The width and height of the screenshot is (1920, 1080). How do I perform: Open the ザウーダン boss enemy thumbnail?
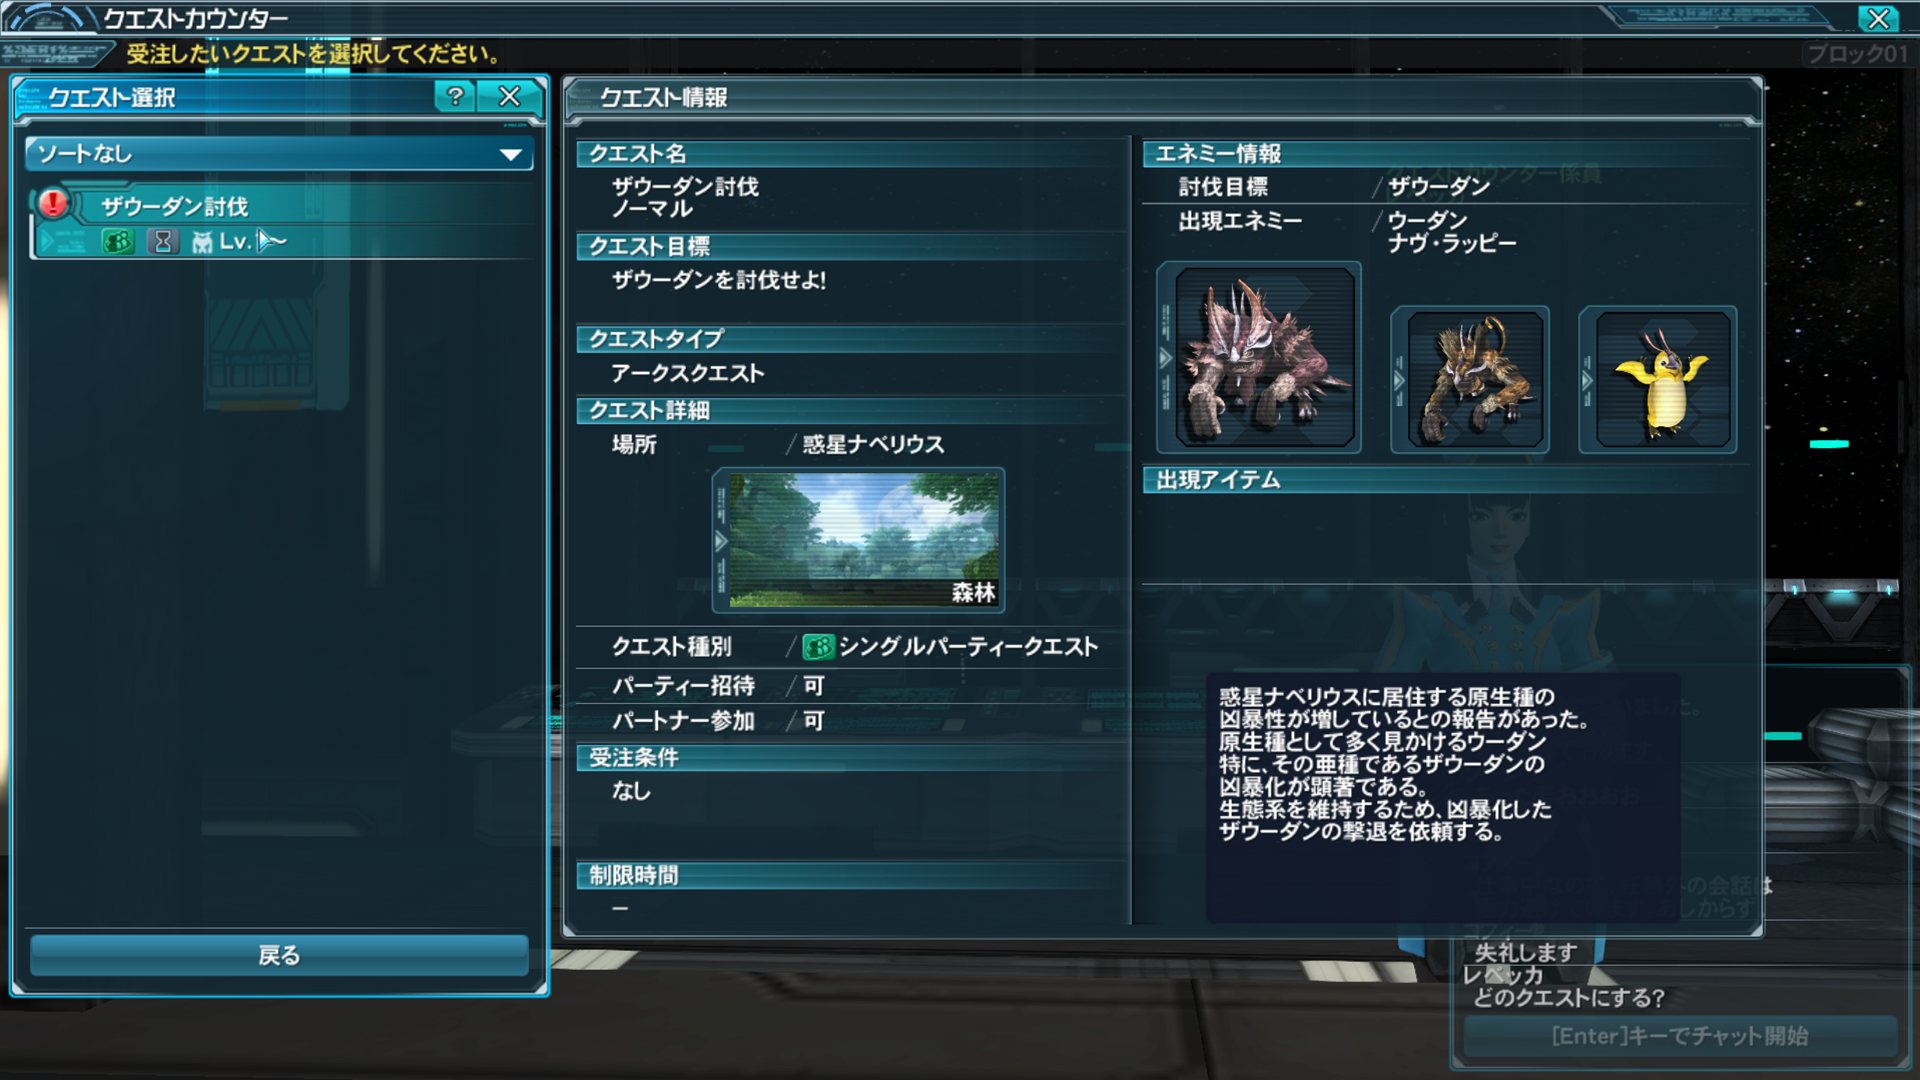[x=1259, y=357]
